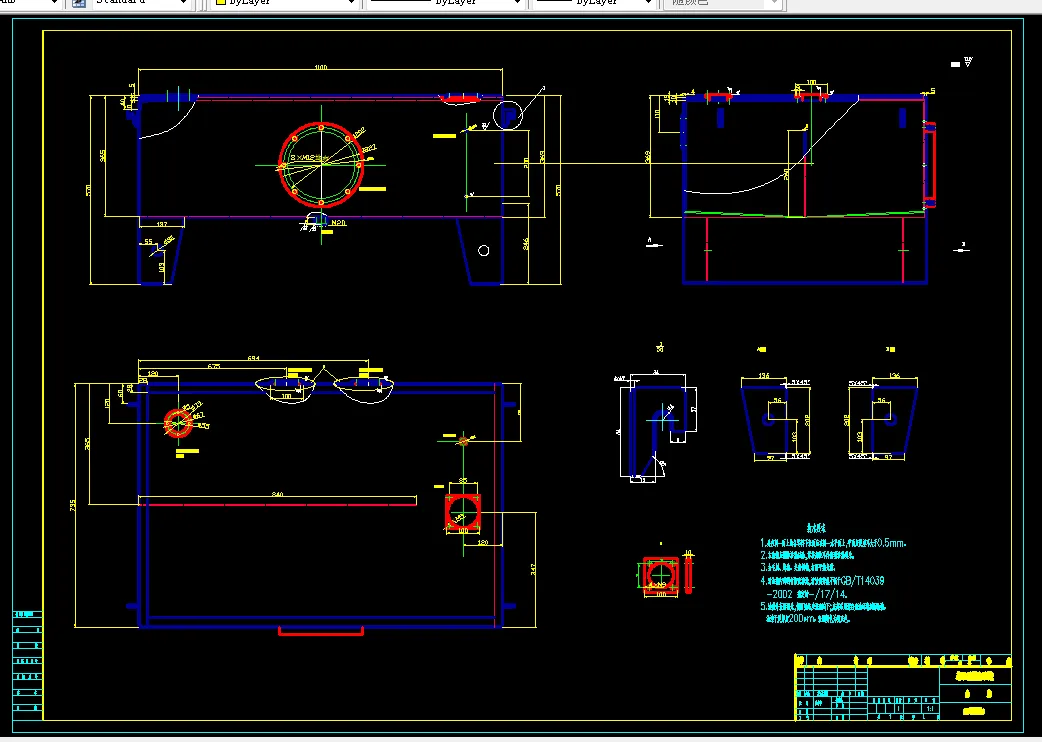Click the 735 vertical dimension text
Screen dimensions: 1042x742
(x=72, y=505)
